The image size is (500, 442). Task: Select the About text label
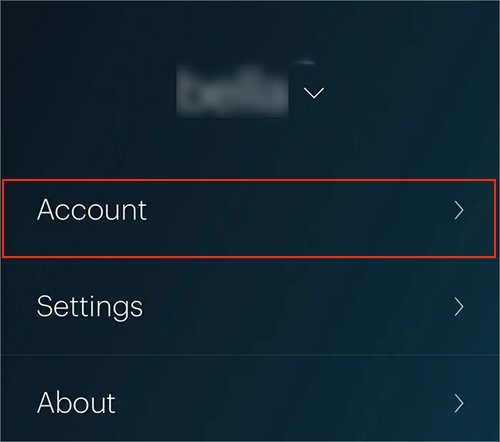pos(76,403)
